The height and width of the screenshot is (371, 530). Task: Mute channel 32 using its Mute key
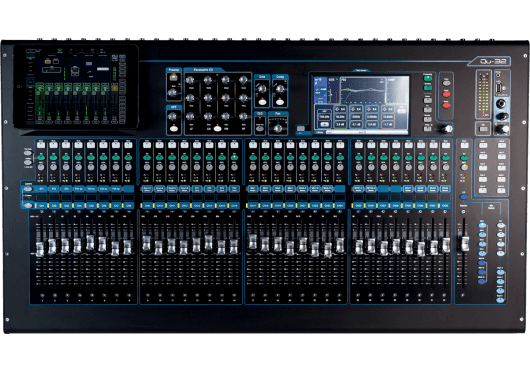coord(446,145)
